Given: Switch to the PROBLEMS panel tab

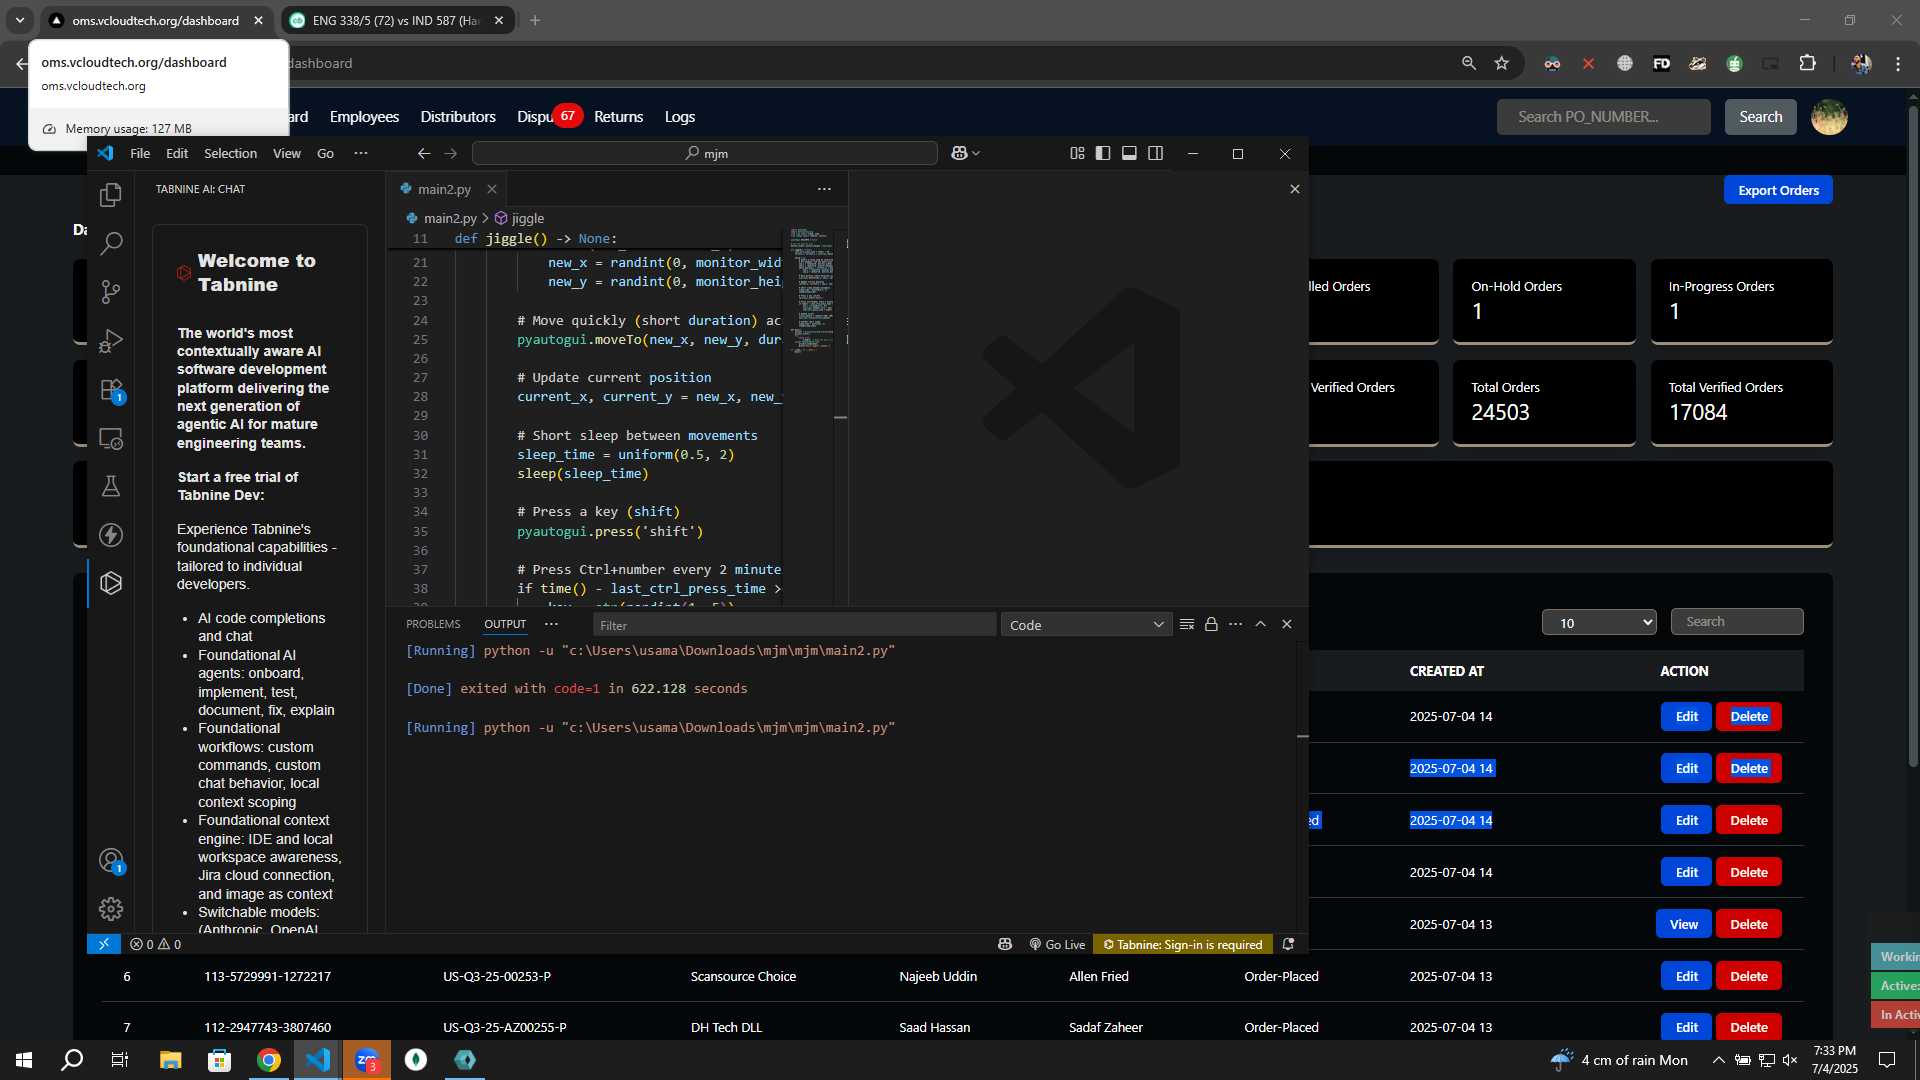Looking at the screenshot, I should (x=433, y=624).
